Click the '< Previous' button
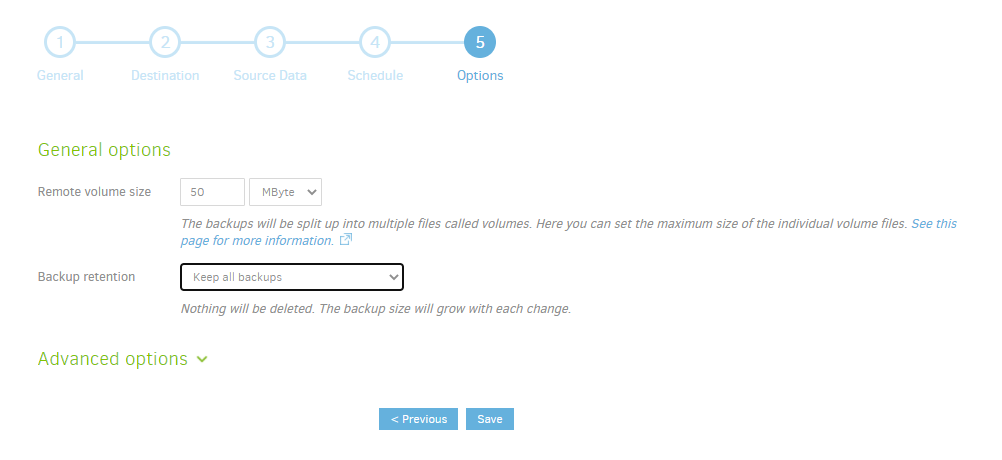The image size is (1002, 460). click(x=418, y=419)
